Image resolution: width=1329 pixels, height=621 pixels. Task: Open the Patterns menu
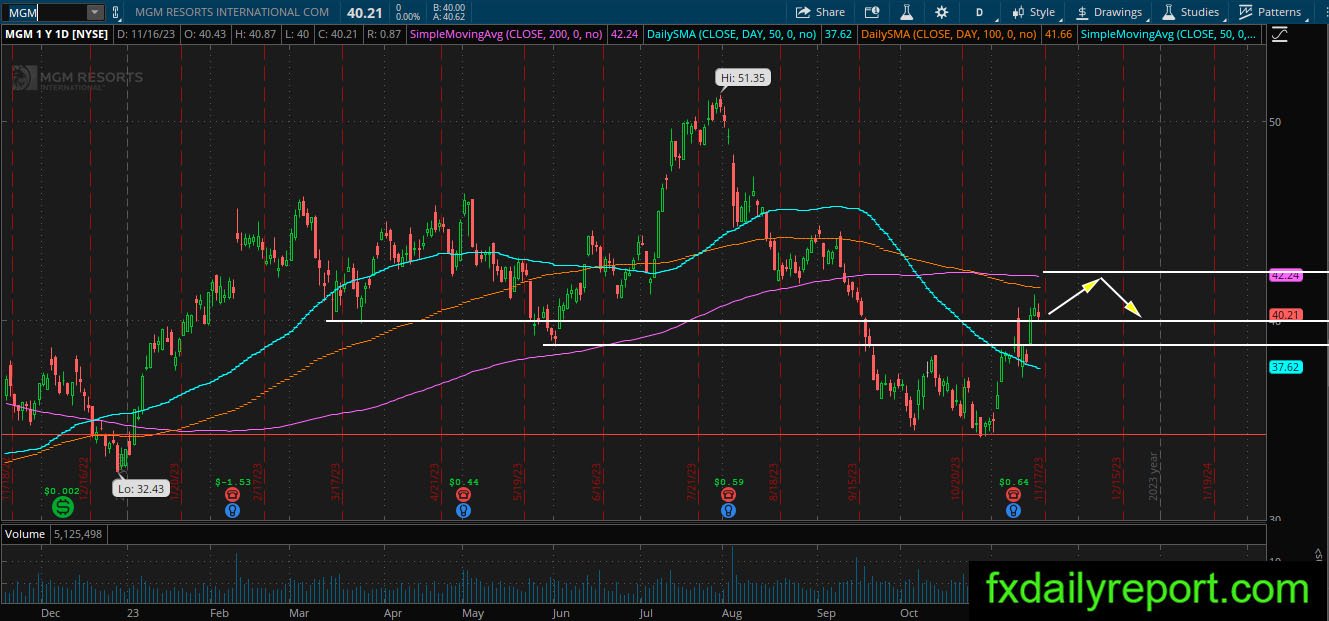(1270, 12)
